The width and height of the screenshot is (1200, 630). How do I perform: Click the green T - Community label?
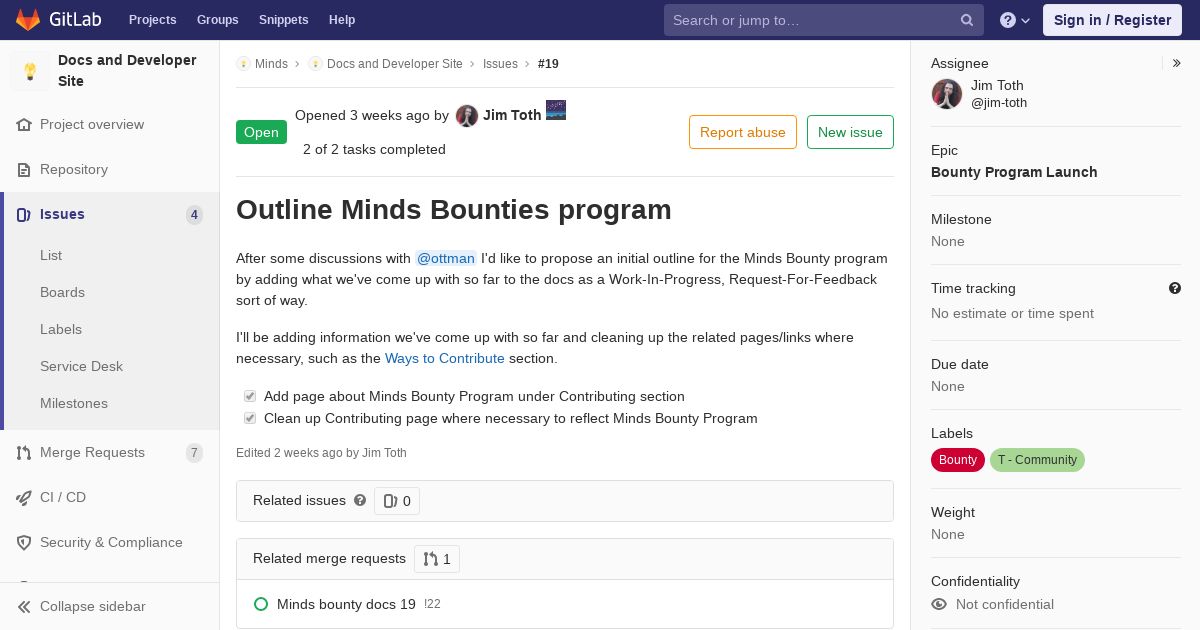(x=1037, y=460)
